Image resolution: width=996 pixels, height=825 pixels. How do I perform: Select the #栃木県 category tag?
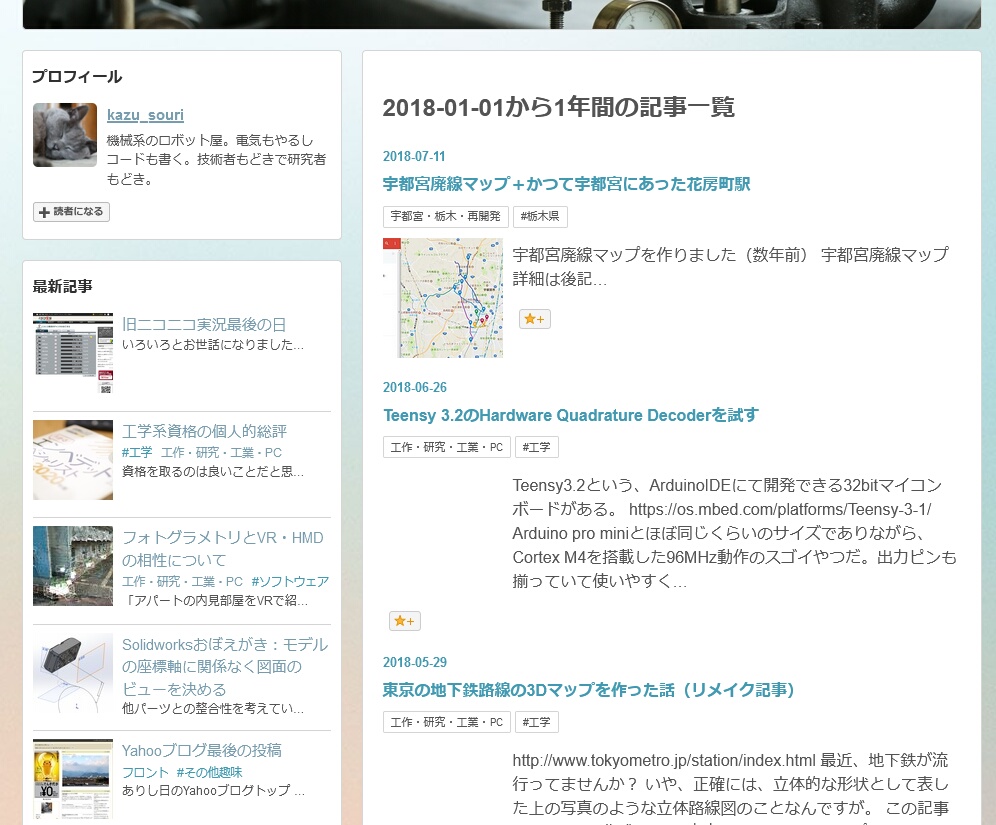[x=539, y=216]
